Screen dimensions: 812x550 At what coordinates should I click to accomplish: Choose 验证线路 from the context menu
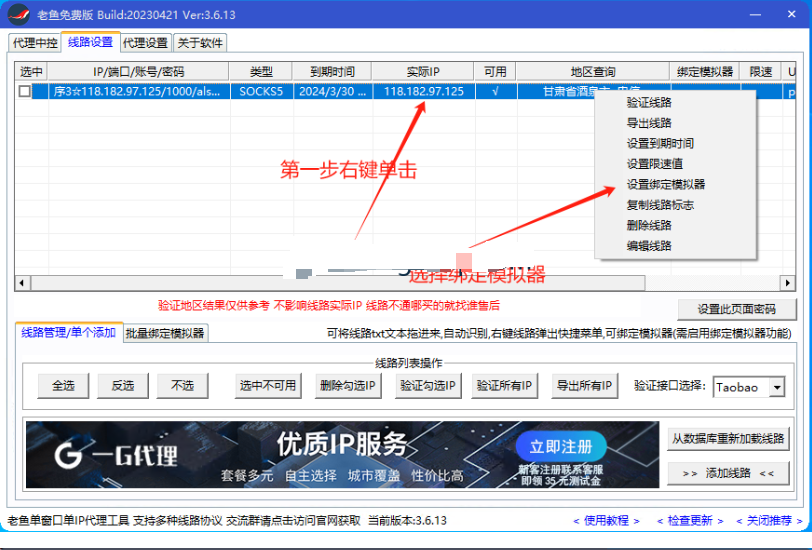pos(649,103)
